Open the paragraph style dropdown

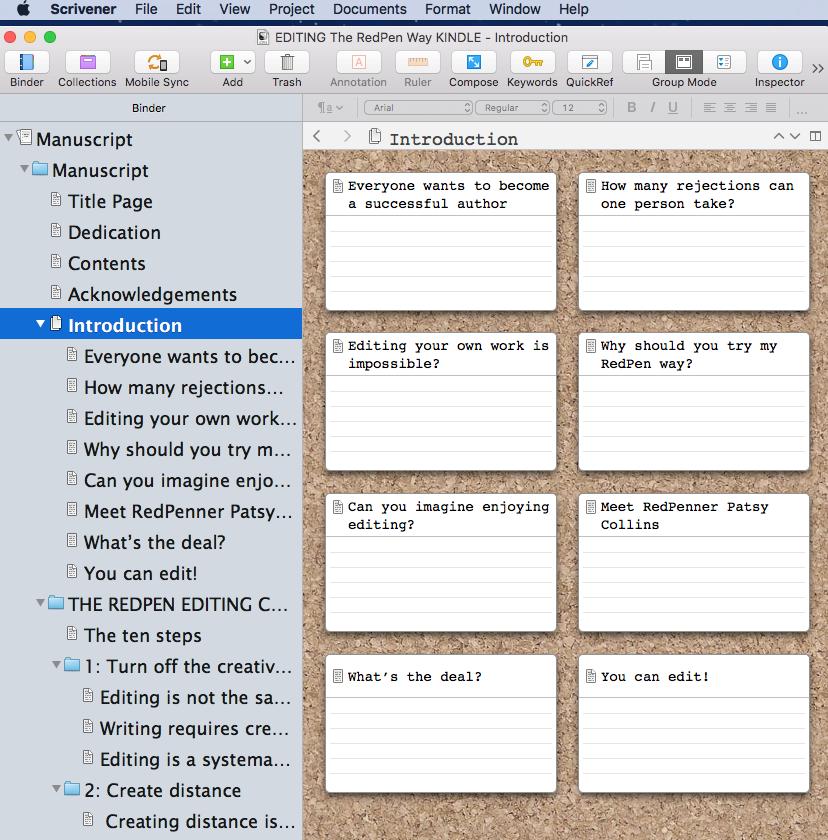tap(330, 108)
